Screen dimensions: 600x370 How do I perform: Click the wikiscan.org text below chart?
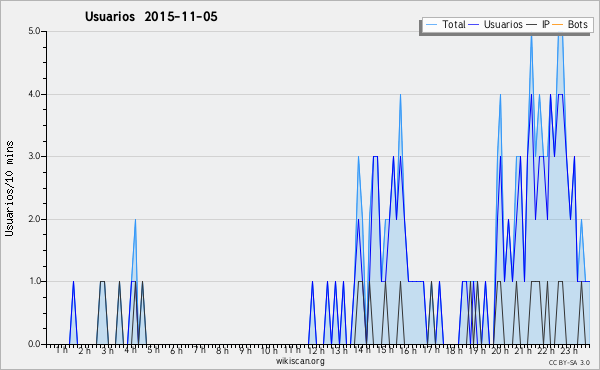coord(300,361)
